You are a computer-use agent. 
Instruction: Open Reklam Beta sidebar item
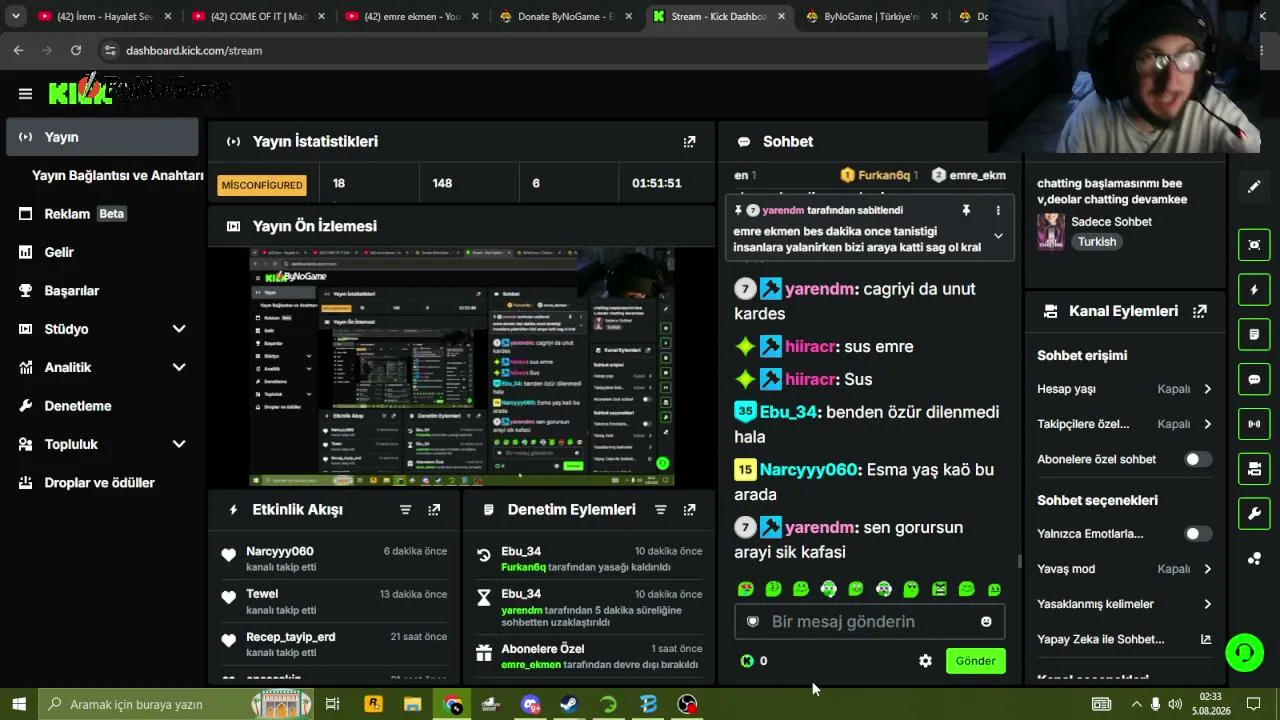coord(102,214)
